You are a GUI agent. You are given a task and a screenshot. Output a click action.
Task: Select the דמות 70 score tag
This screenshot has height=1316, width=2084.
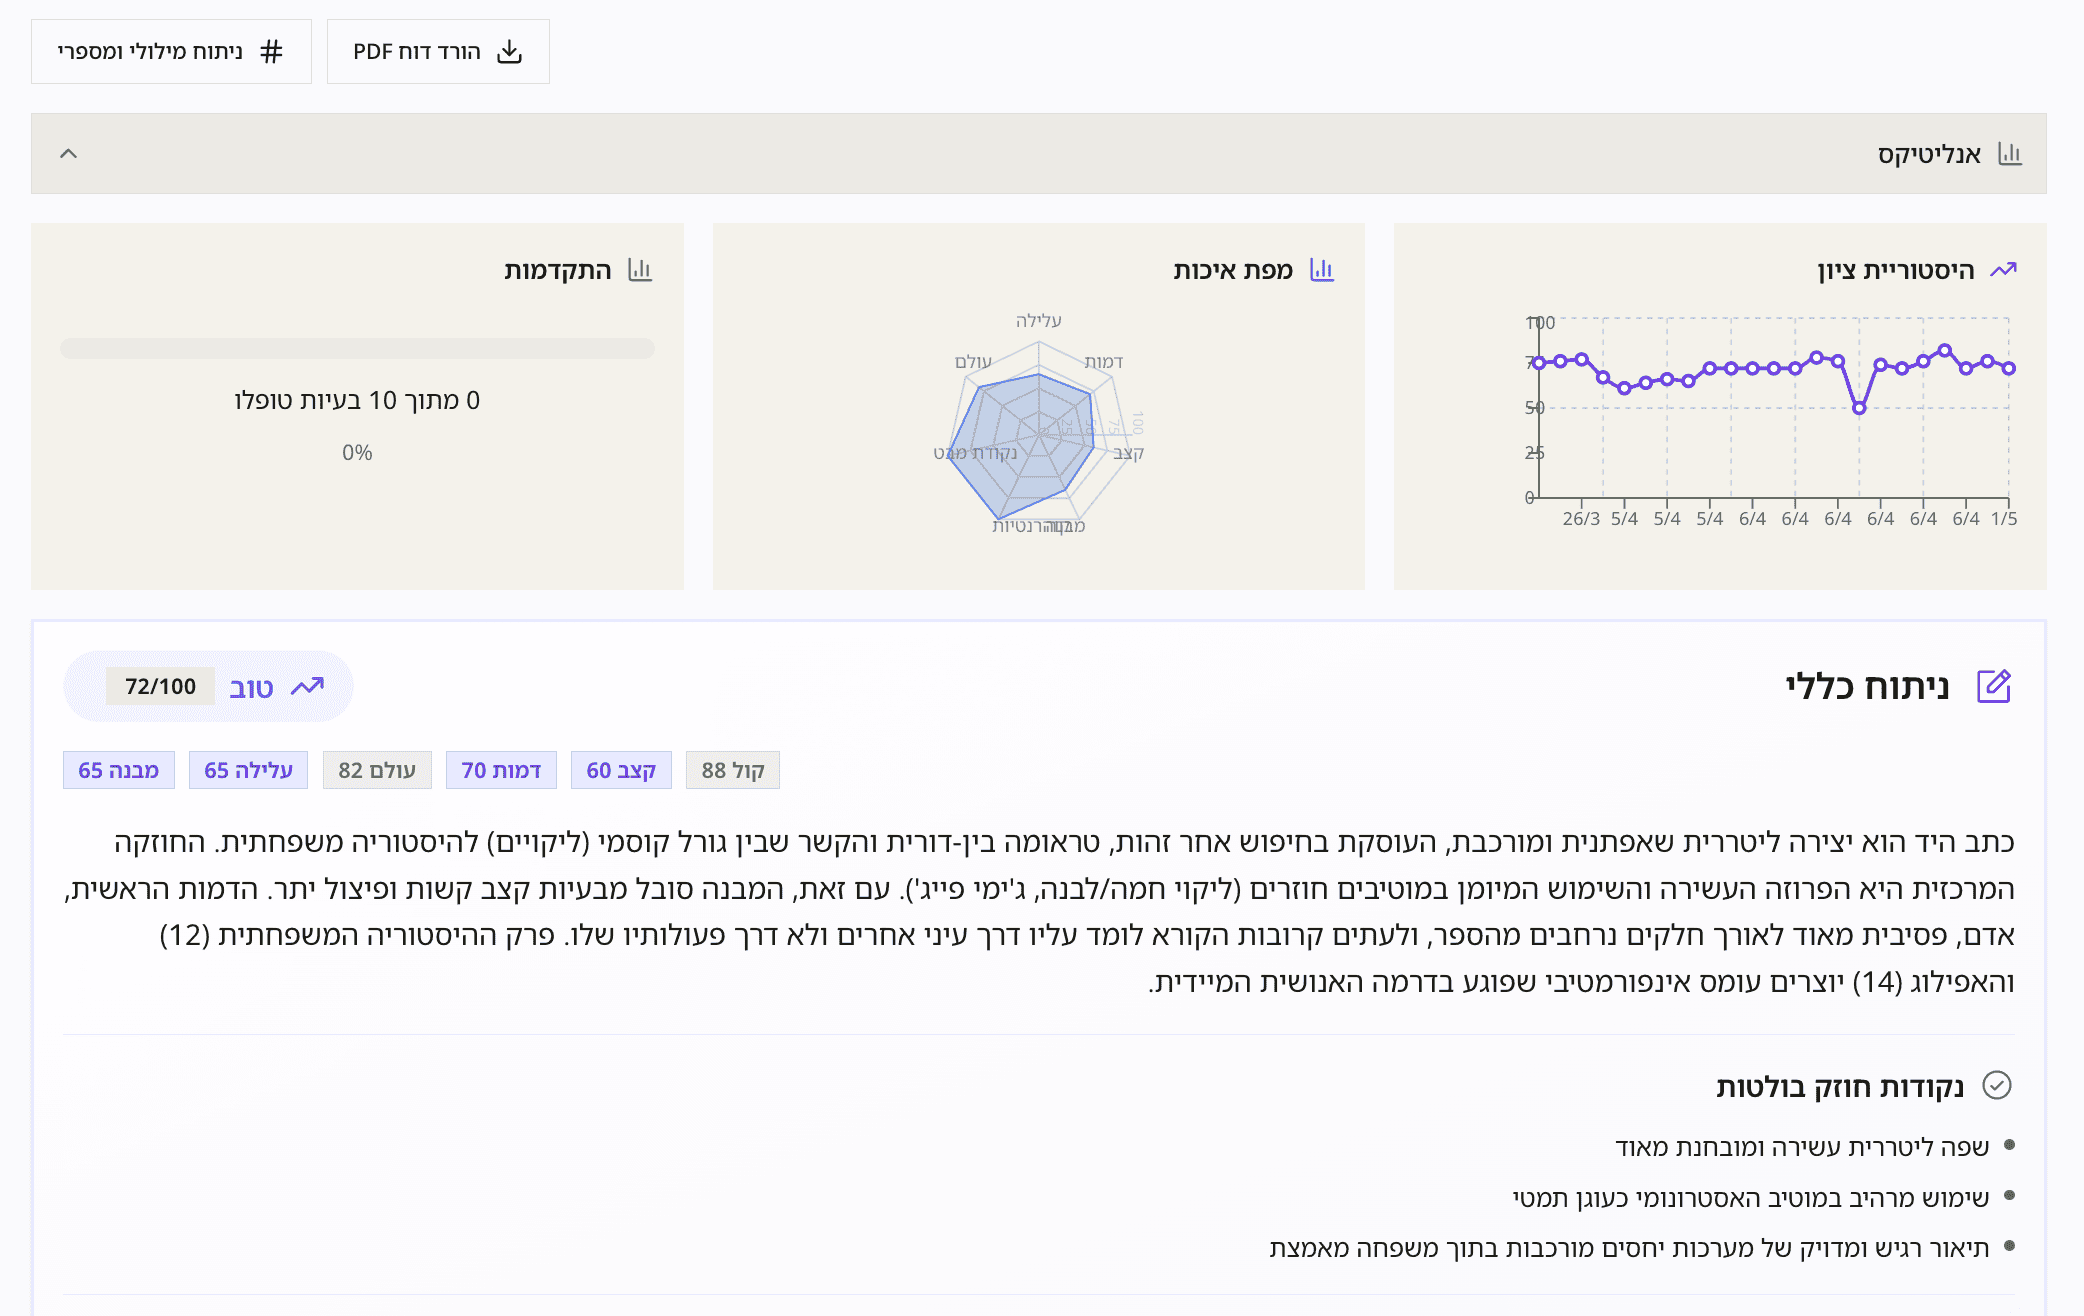501,770
